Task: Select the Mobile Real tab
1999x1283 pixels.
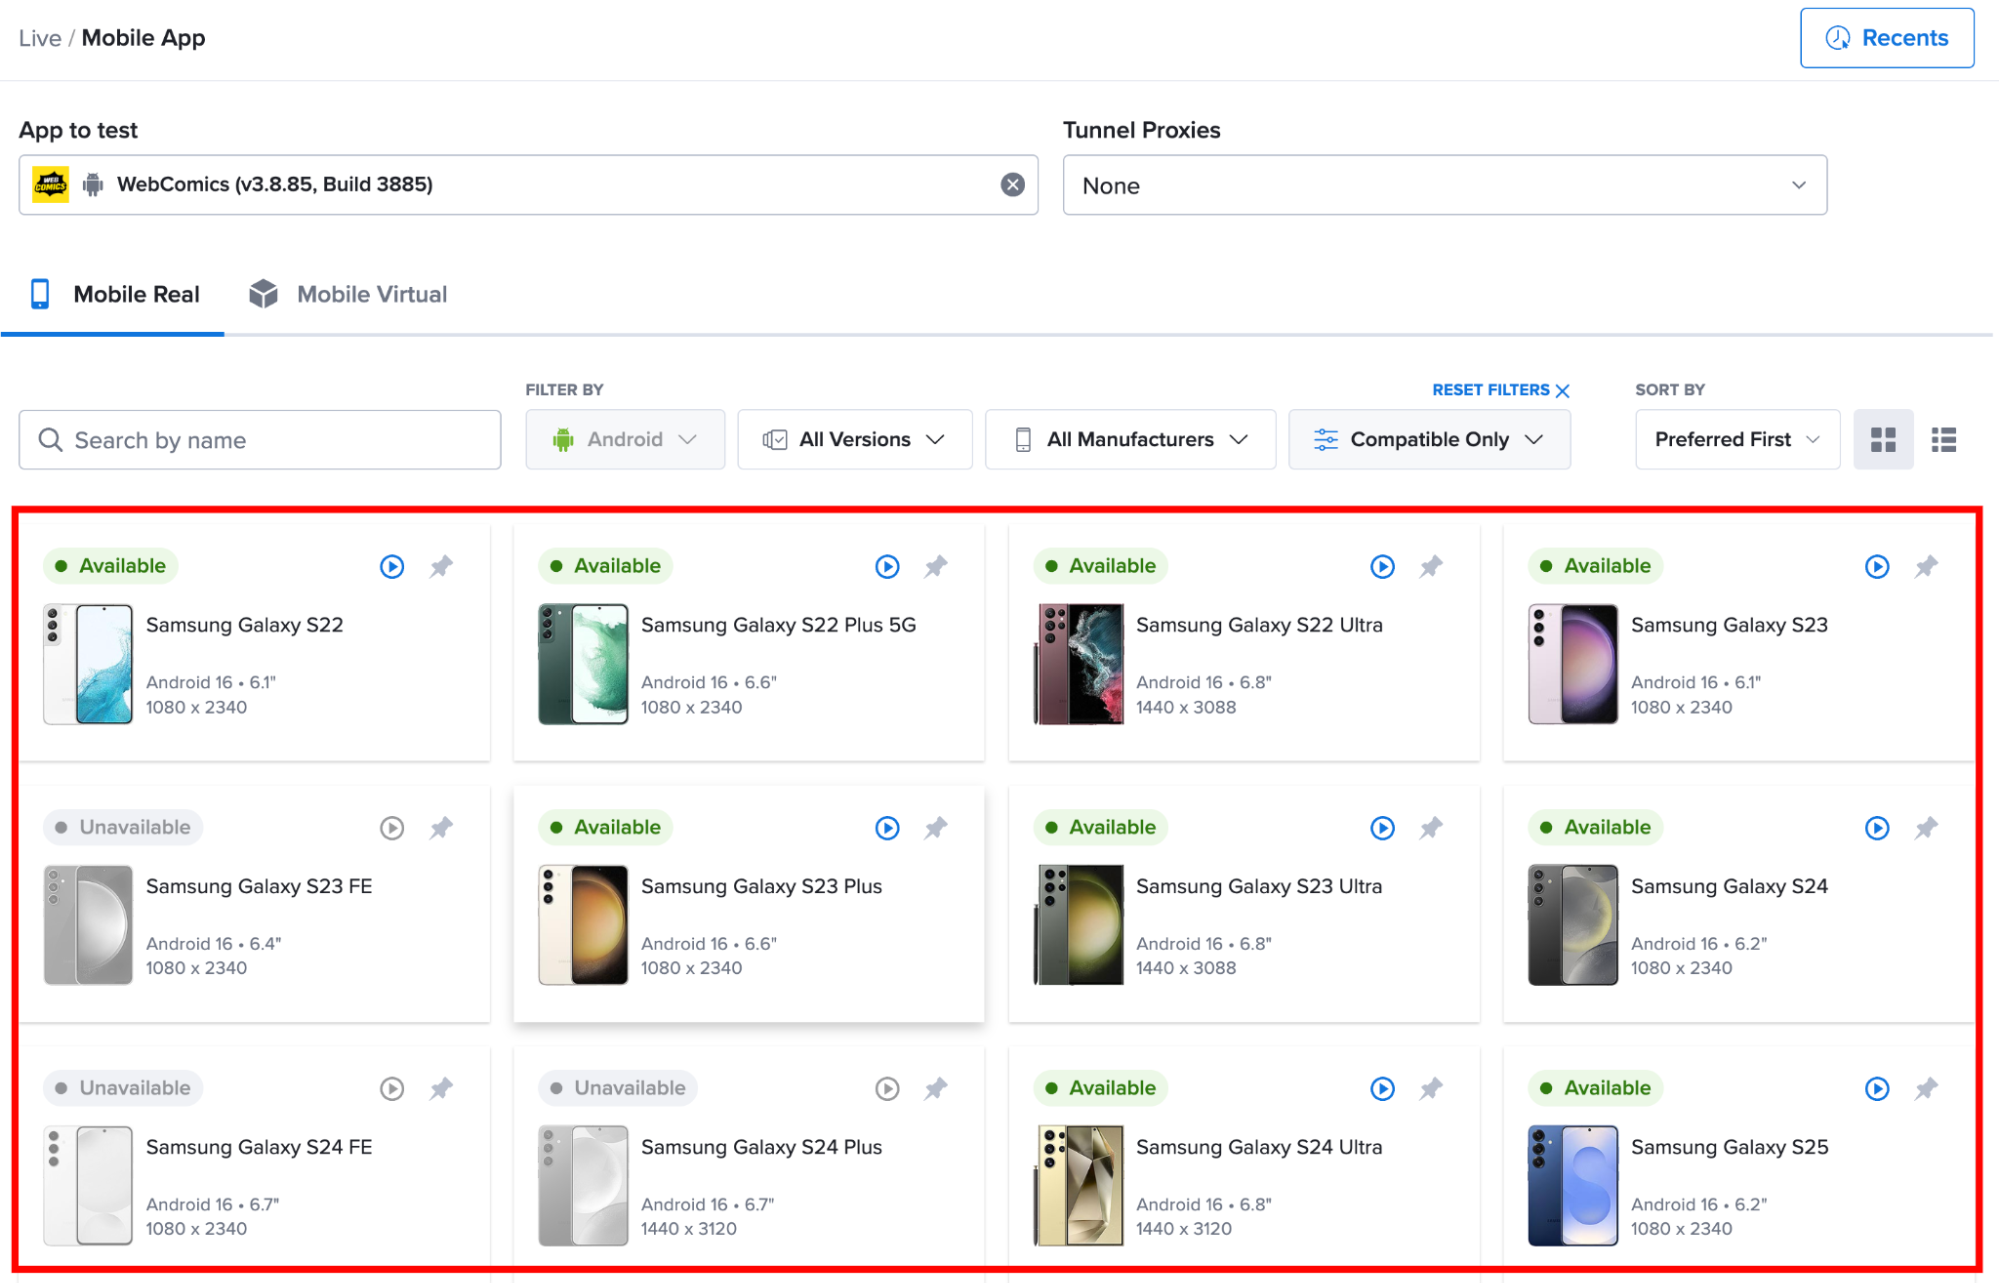Action: pos(113,295)
